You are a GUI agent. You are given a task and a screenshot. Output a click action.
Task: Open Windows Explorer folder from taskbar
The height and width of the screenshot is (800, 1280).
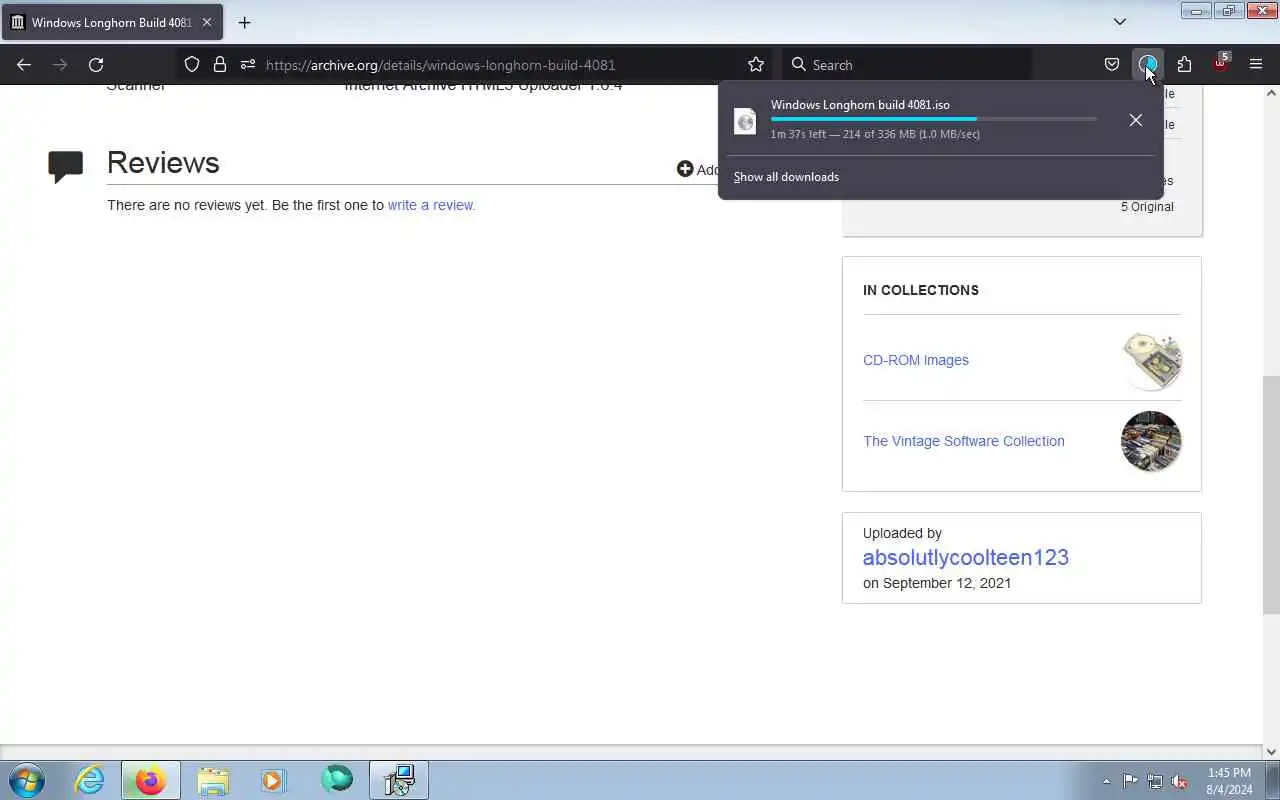point(213,780)
